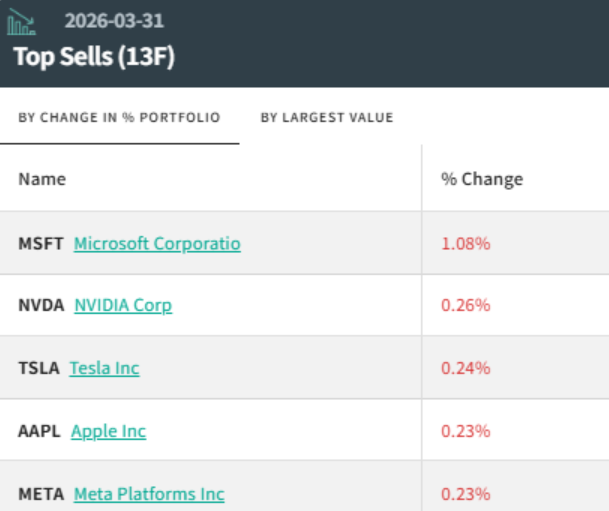Click the META ticker text
Viewport: 609px width, 511px height.
tap(41, 494)
